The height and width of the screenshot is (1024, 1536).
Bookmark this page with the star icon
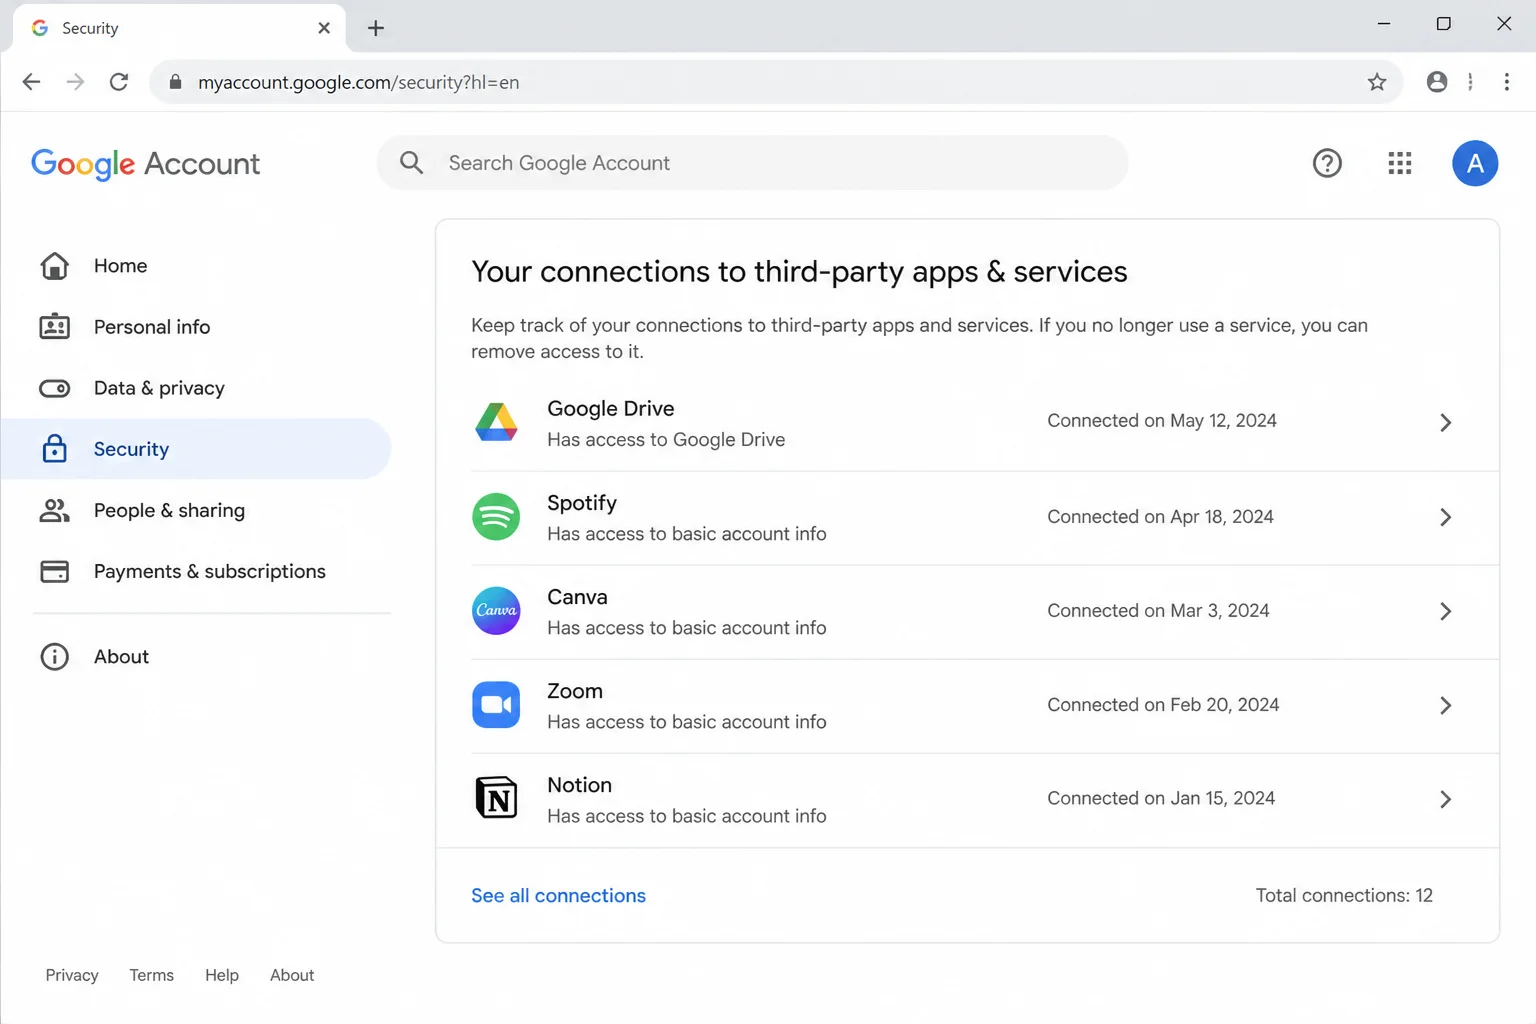1377,82
